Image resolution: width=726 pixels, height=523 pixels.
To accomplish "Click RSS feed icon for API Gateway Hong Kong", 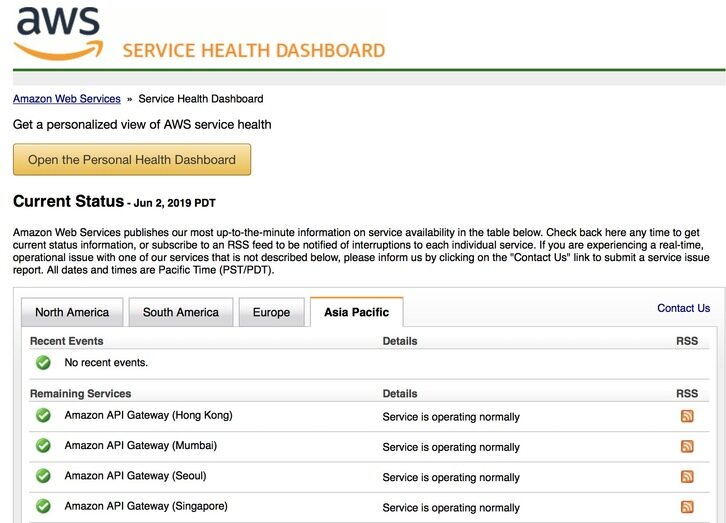I will [687, 416].
